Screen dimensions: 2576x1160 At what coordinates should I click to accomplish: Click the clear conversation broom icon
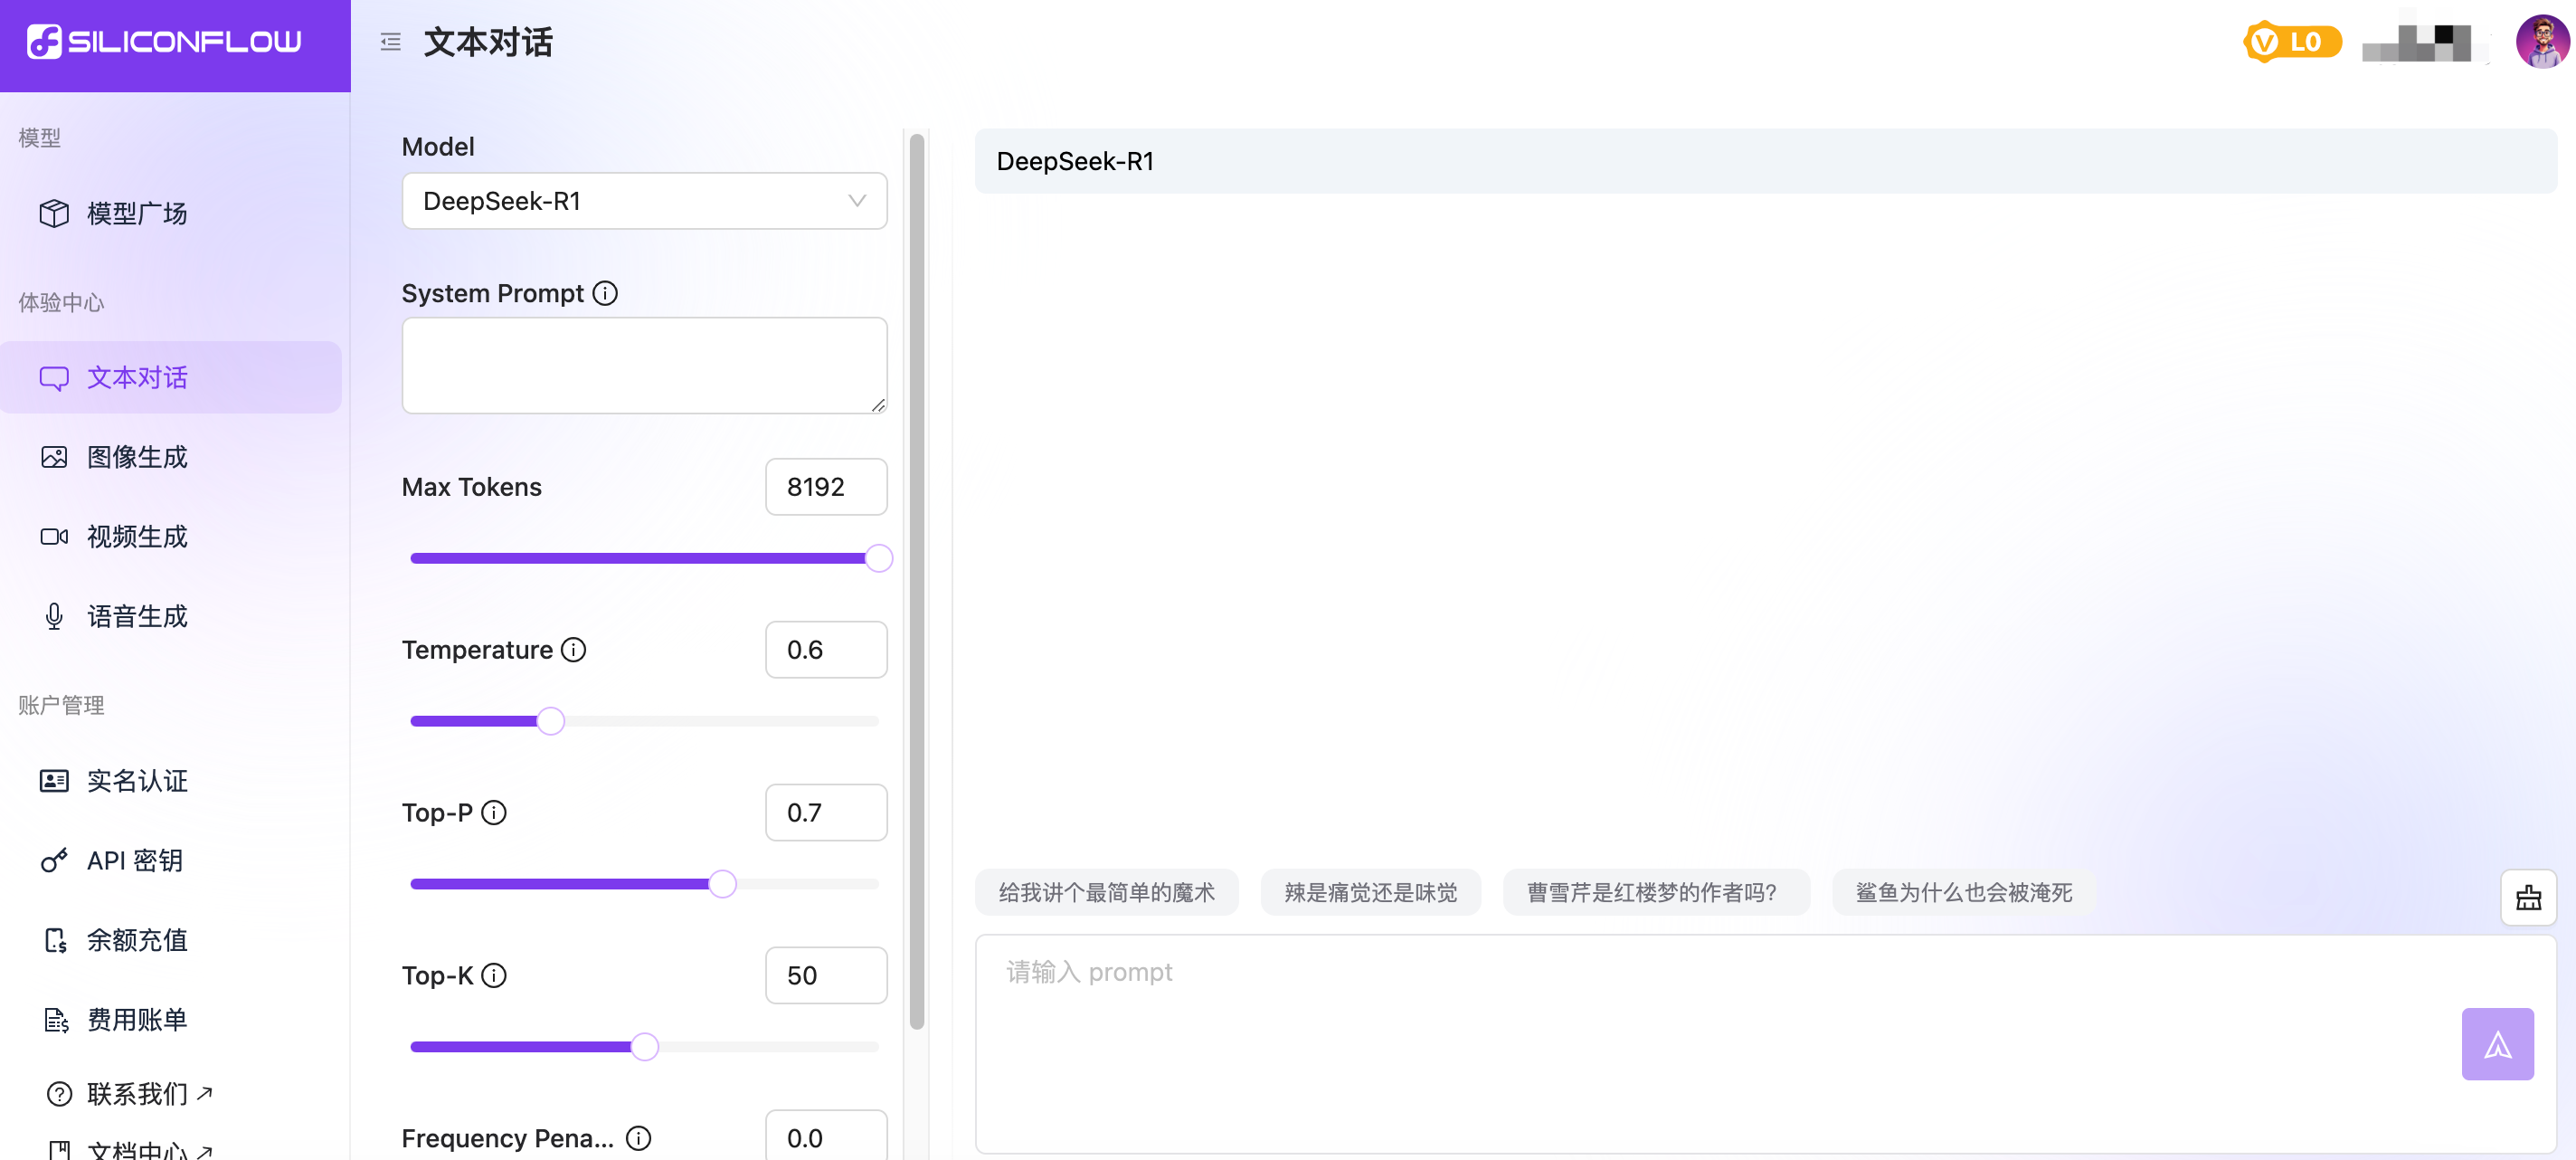click(2527, 897)
